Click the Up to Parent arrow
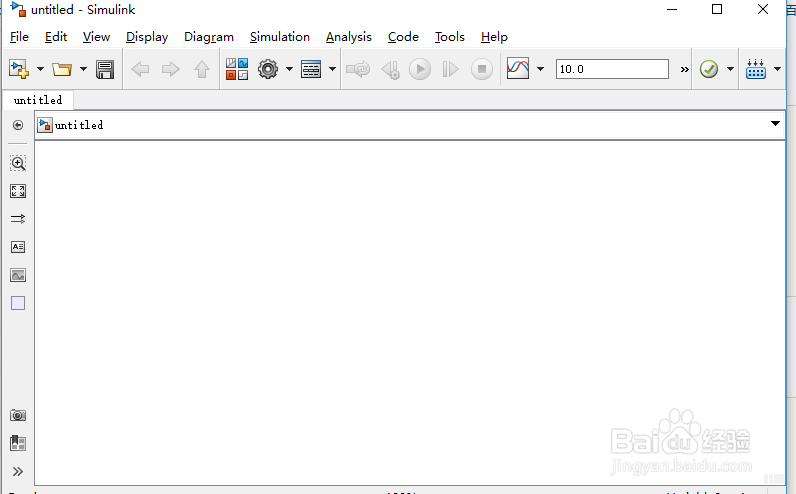This screenshot has width=796, height=494. [202, 69]
